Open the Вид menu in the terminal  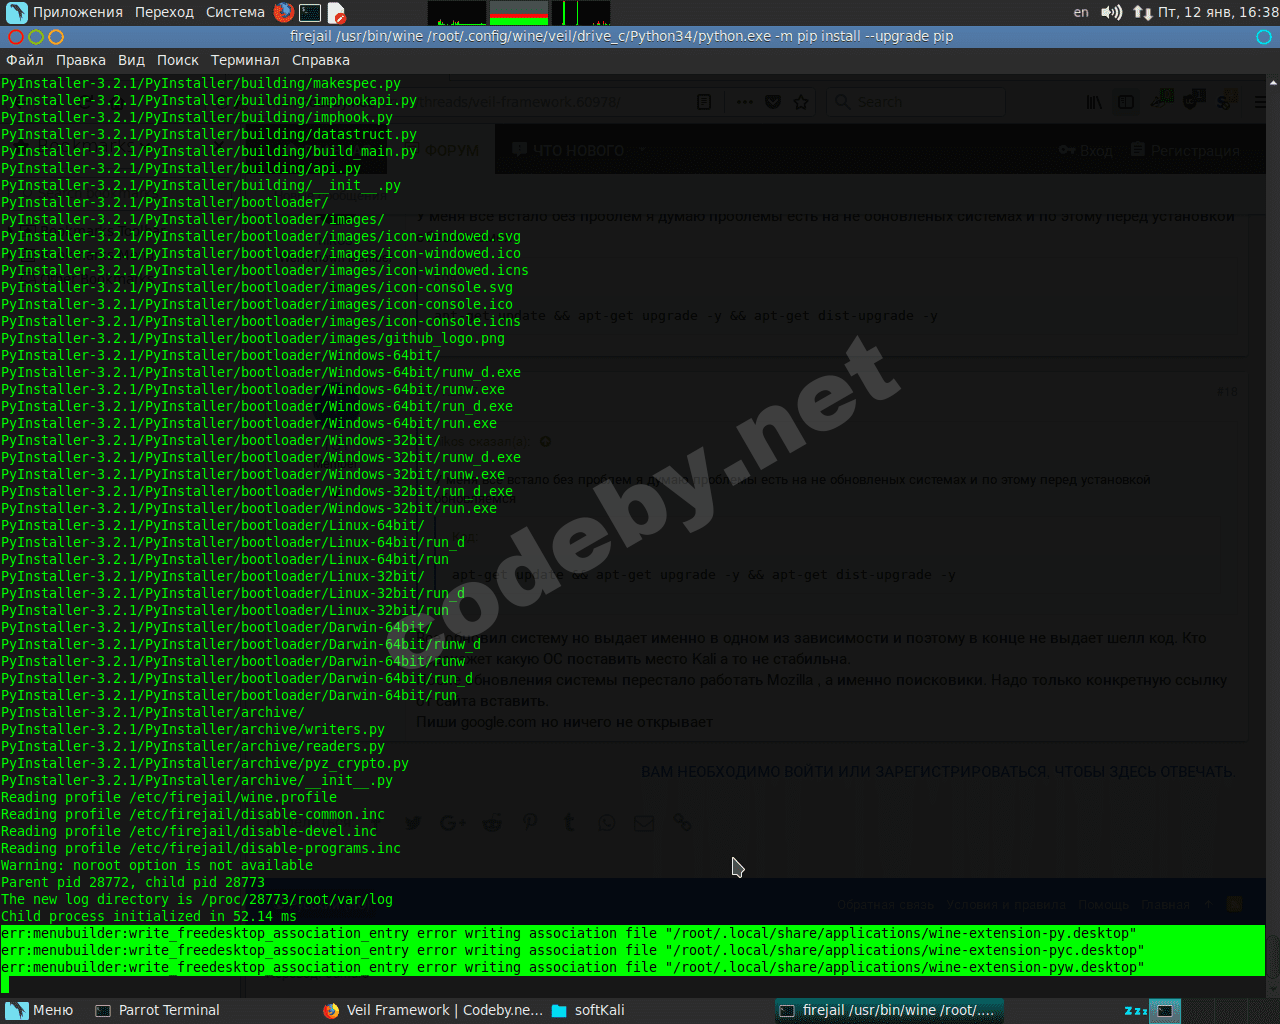coord(131,60)
